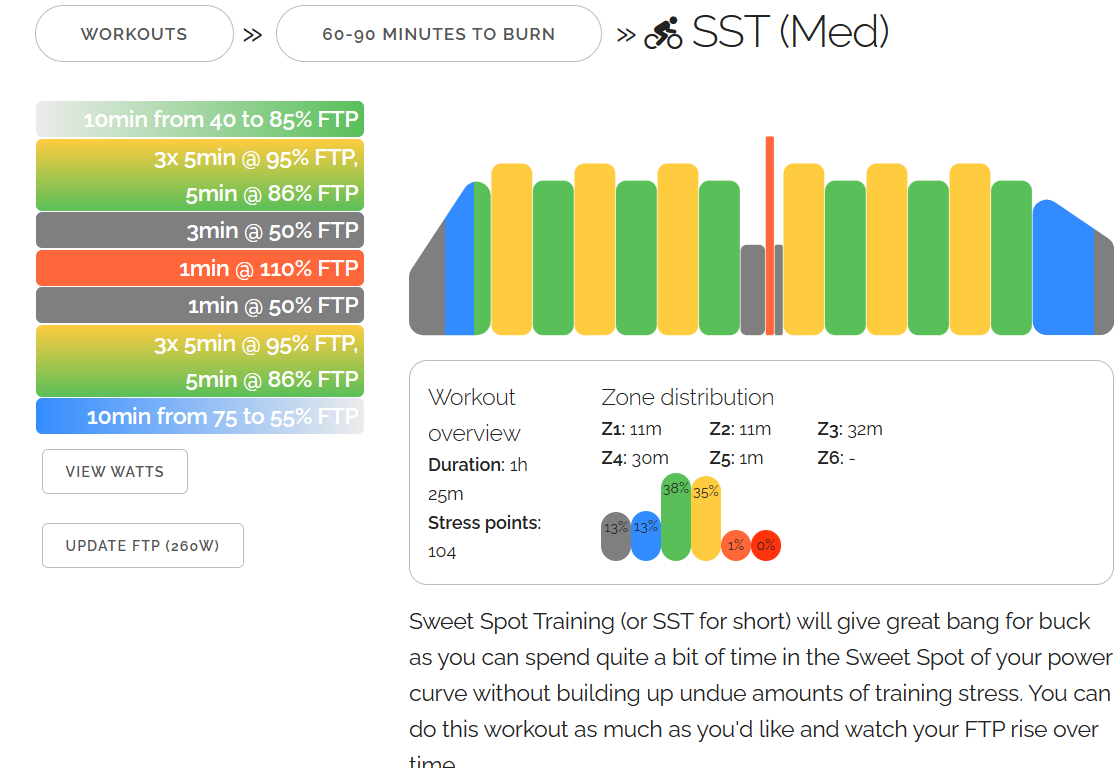Go to 60-90 Minutes to Burn breadcrumb
1120x768 pixels.
tap(438, 34)
